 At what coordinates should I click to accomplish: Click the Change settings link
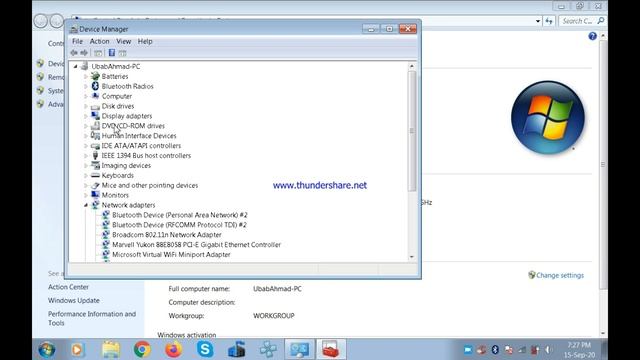[x=560, y=275]
